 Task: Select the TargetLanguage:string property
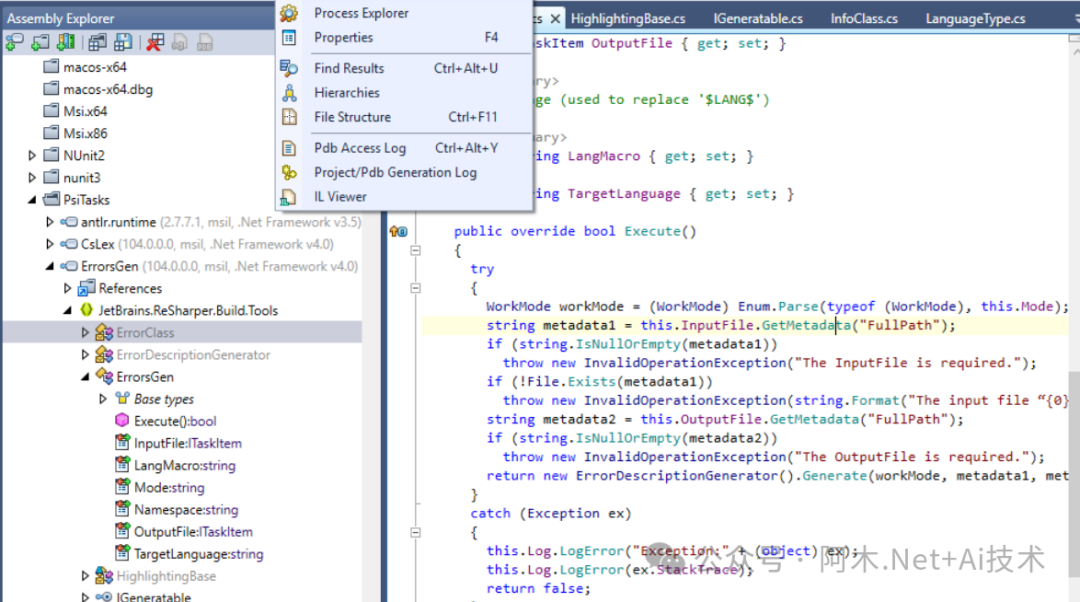(x=198, y=554)
